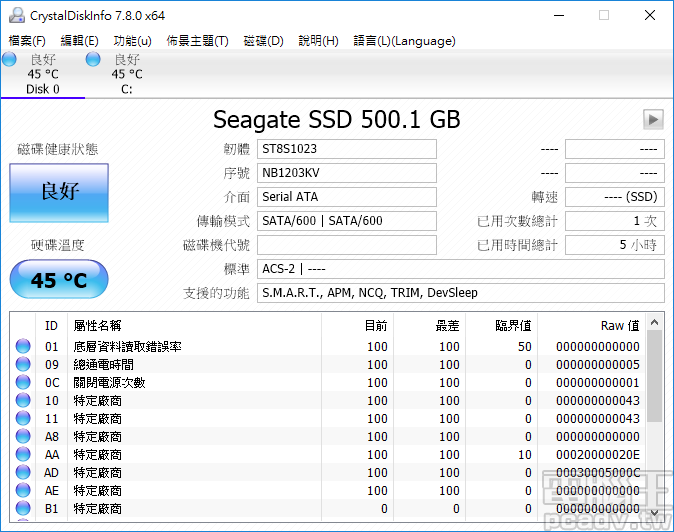Click status circle for attribute 10

tap(23, 401)
